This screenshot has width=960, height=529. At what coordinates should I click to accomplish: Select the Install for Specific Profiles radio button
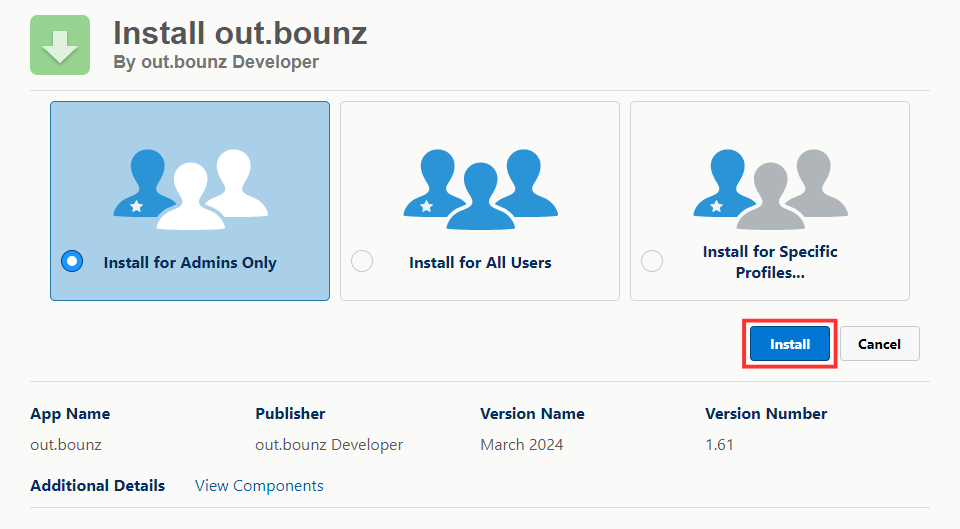point(652,261)
